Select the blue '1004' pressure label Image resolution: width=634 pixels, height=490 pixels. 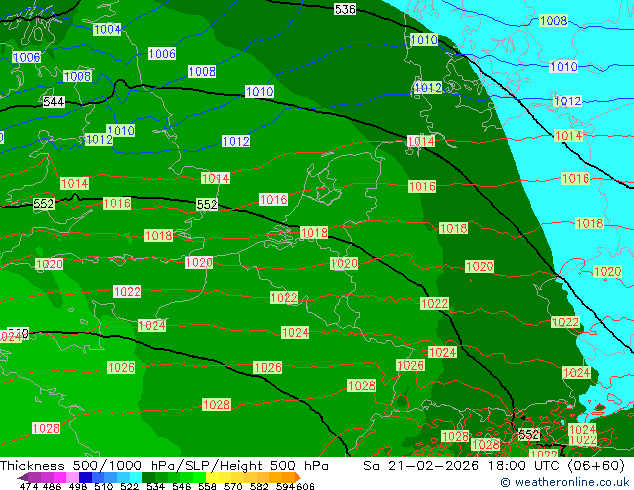click(107, 30)
